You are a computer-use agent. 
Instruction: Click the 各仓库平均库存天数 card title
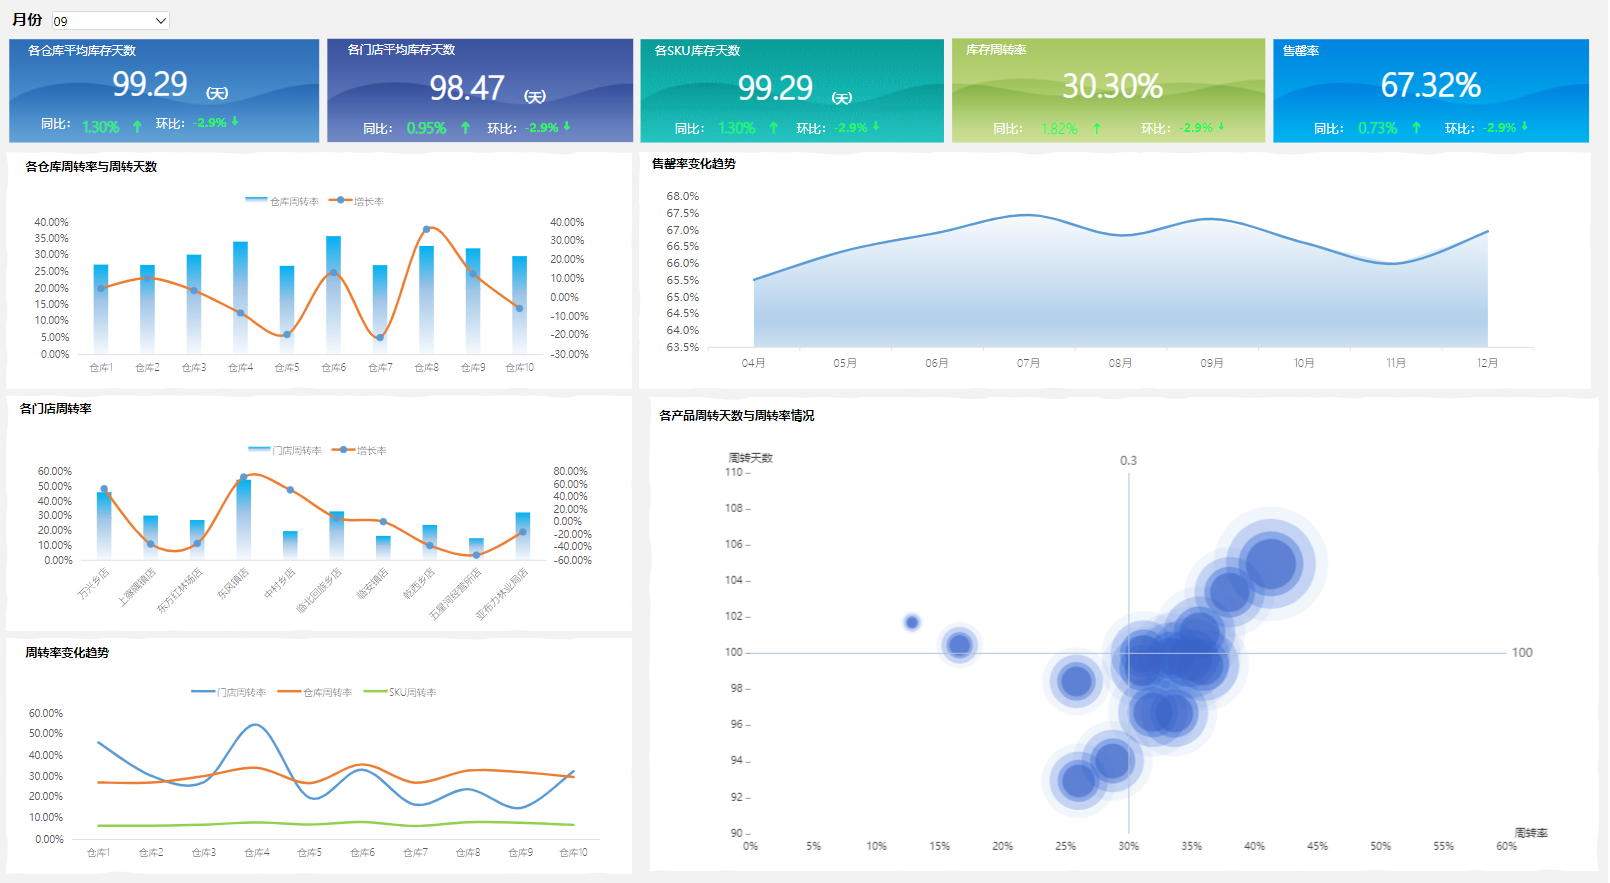pos(82,50)
